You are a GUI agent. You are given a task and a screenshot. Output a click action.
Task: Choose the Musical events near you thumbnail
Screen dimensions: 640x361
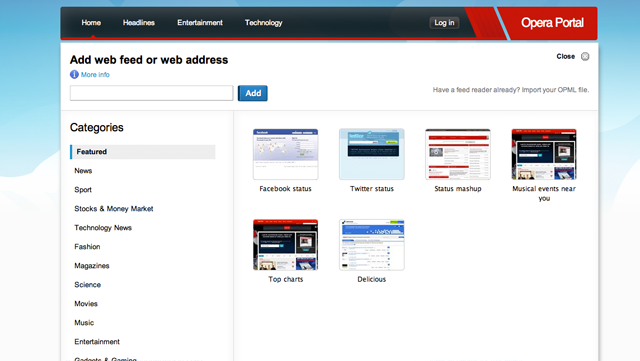click(x=544, y=154)
